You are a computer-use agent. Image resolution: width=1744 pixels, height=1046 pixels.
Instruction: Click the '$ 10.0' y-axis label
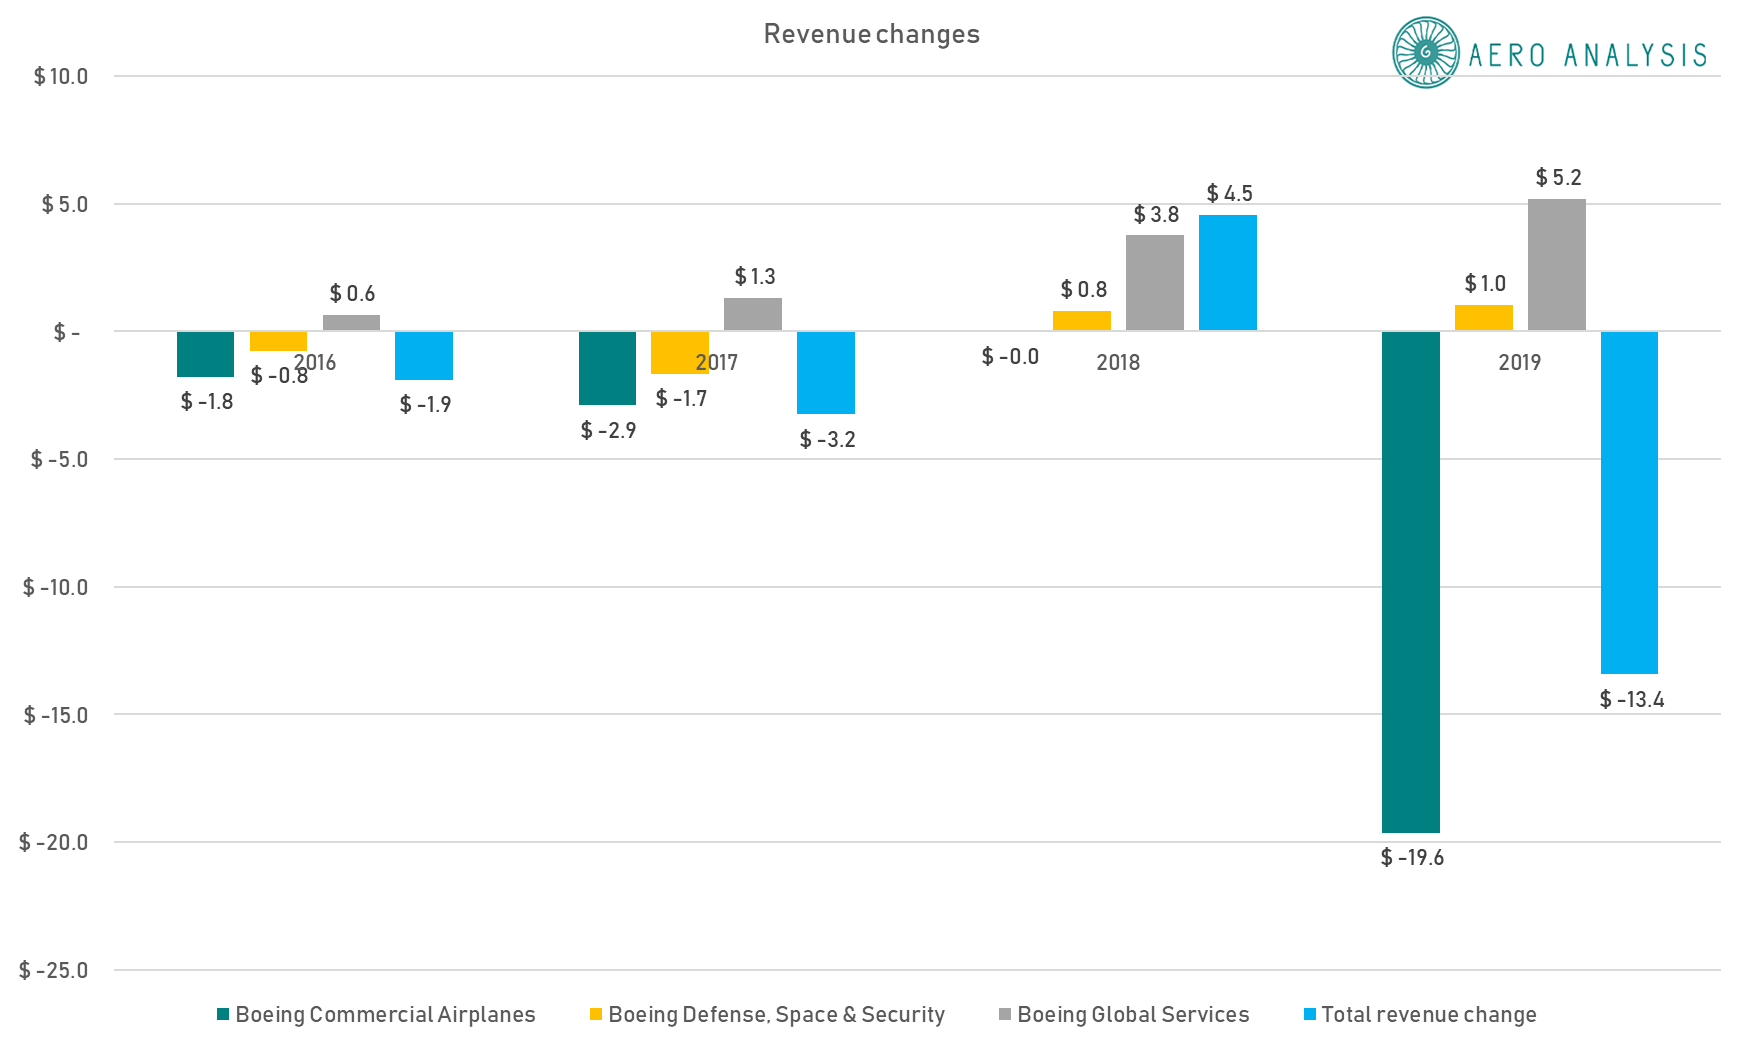60,77
